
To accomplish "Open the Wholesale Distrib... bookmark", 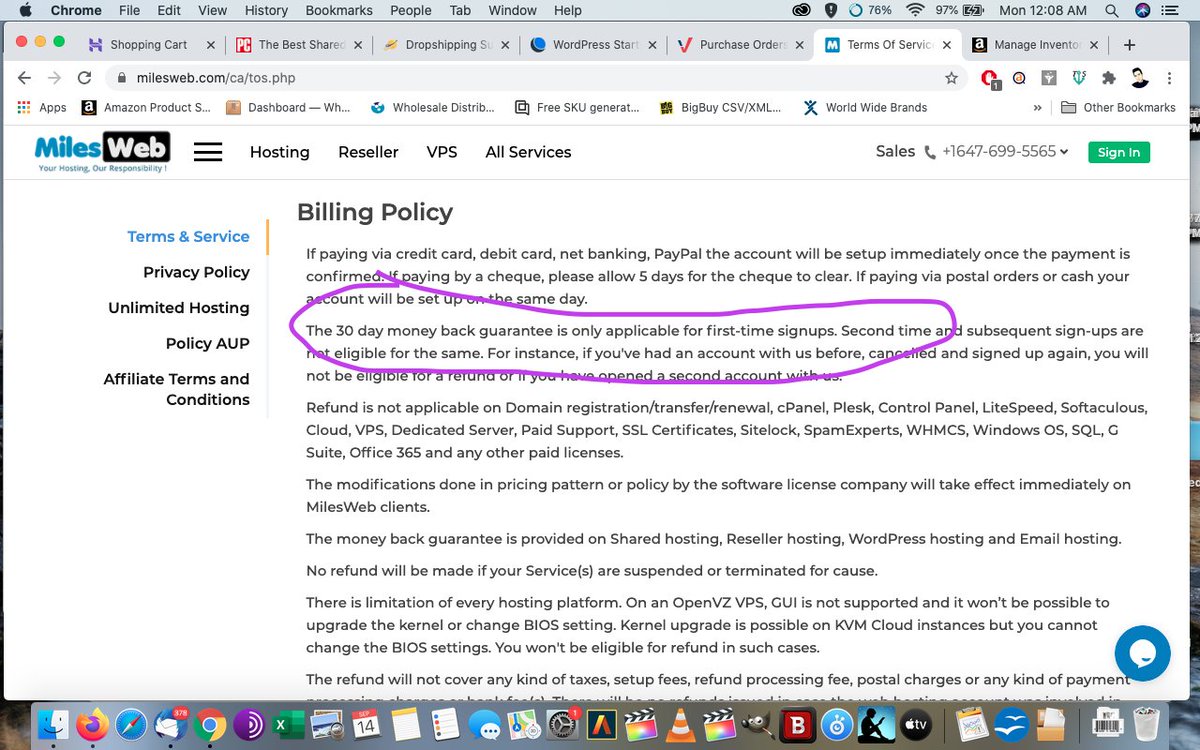I will 433,108.
